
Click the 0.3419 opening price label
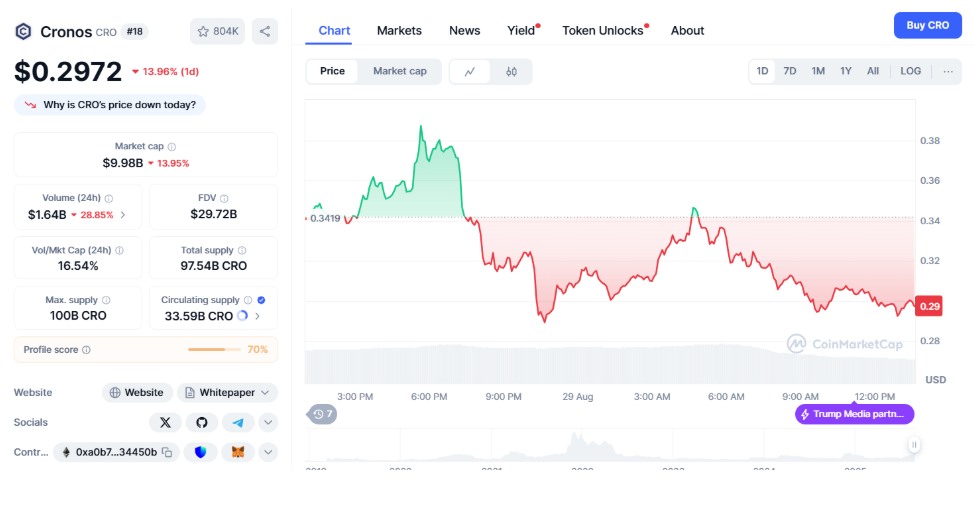coord(325,218)
